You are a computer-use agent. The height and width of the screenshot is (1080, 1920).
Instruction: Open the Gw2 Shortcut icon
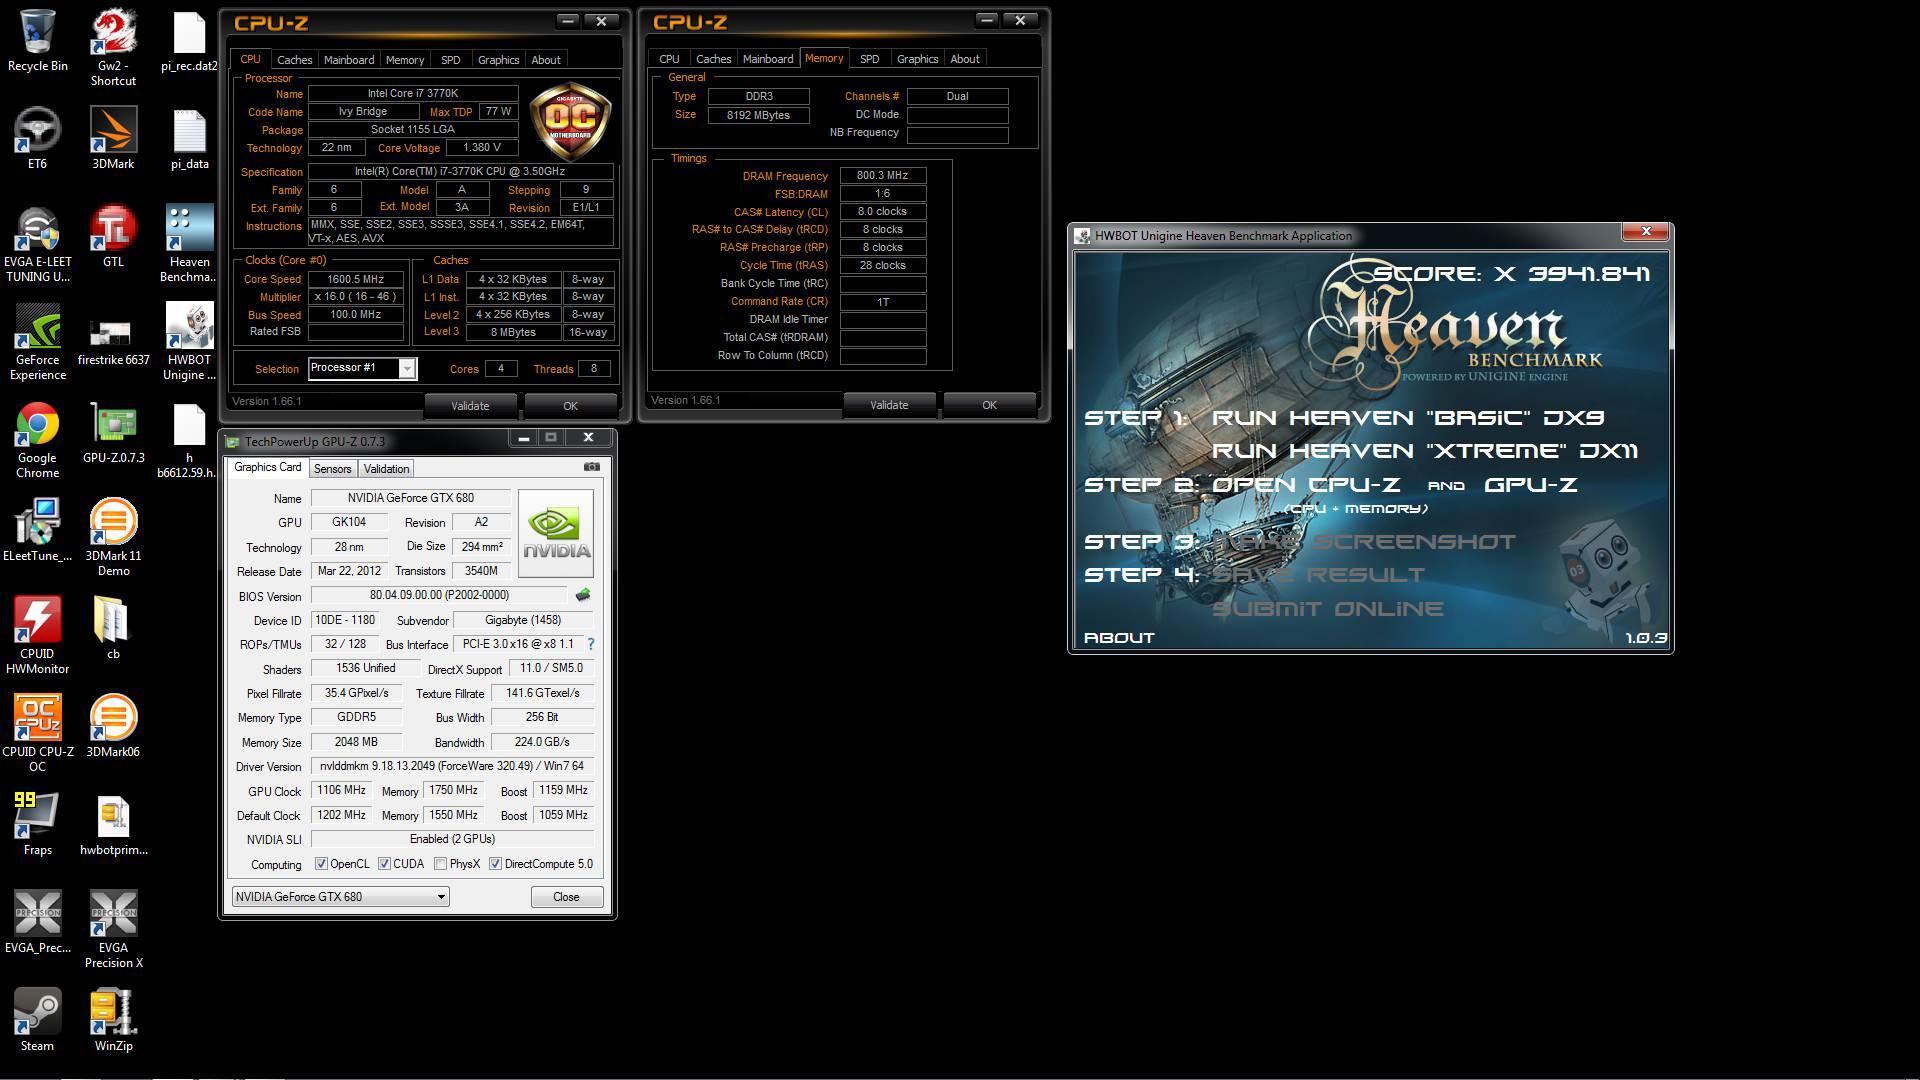tap(113, 47)
